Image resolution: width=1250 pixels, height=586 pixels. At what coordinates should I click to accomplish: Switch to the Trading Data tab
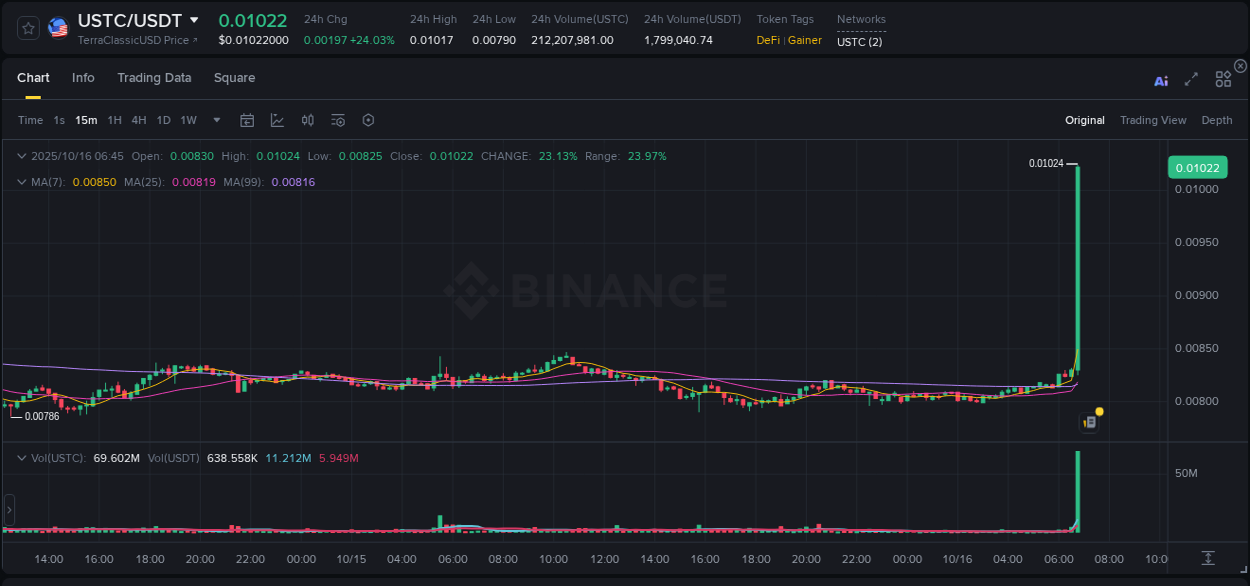[x=154, y=77]
